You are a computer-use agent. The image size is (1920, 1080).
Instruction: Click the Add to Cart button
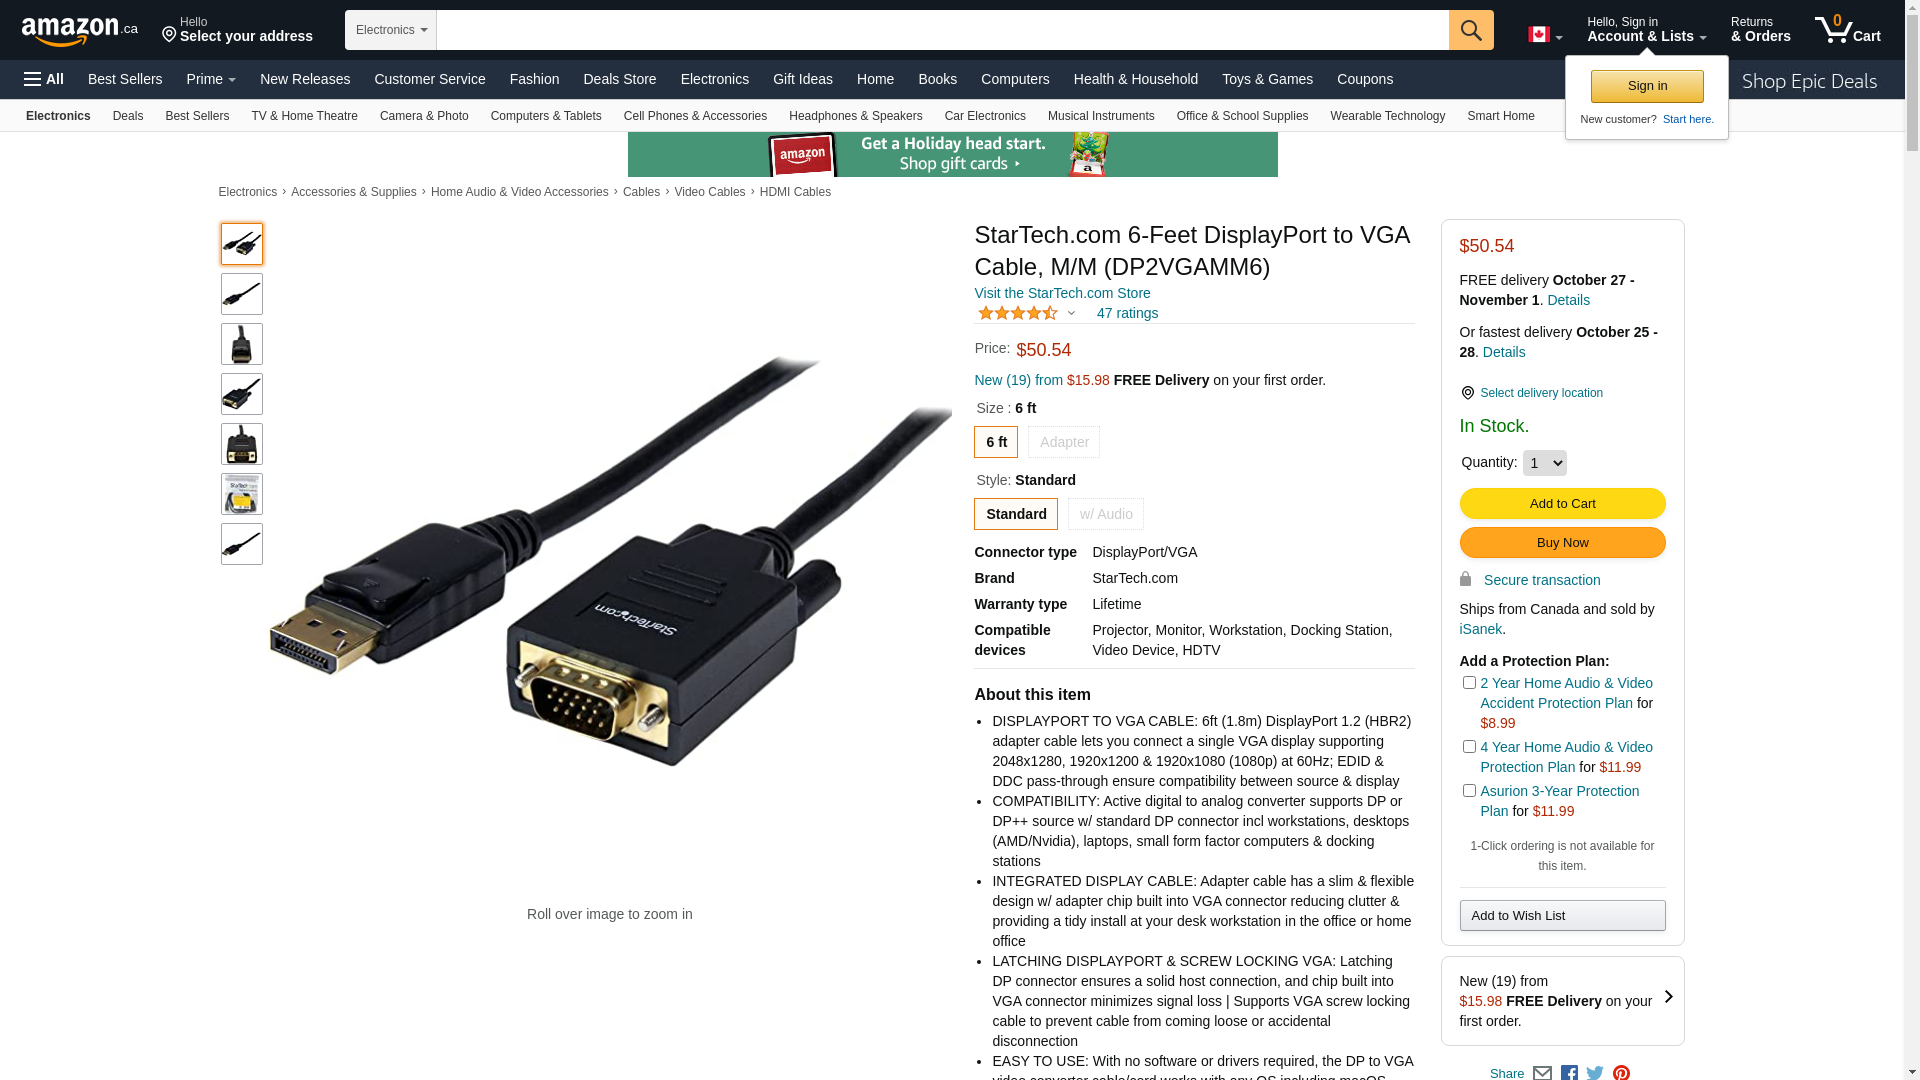(1562, 504)
